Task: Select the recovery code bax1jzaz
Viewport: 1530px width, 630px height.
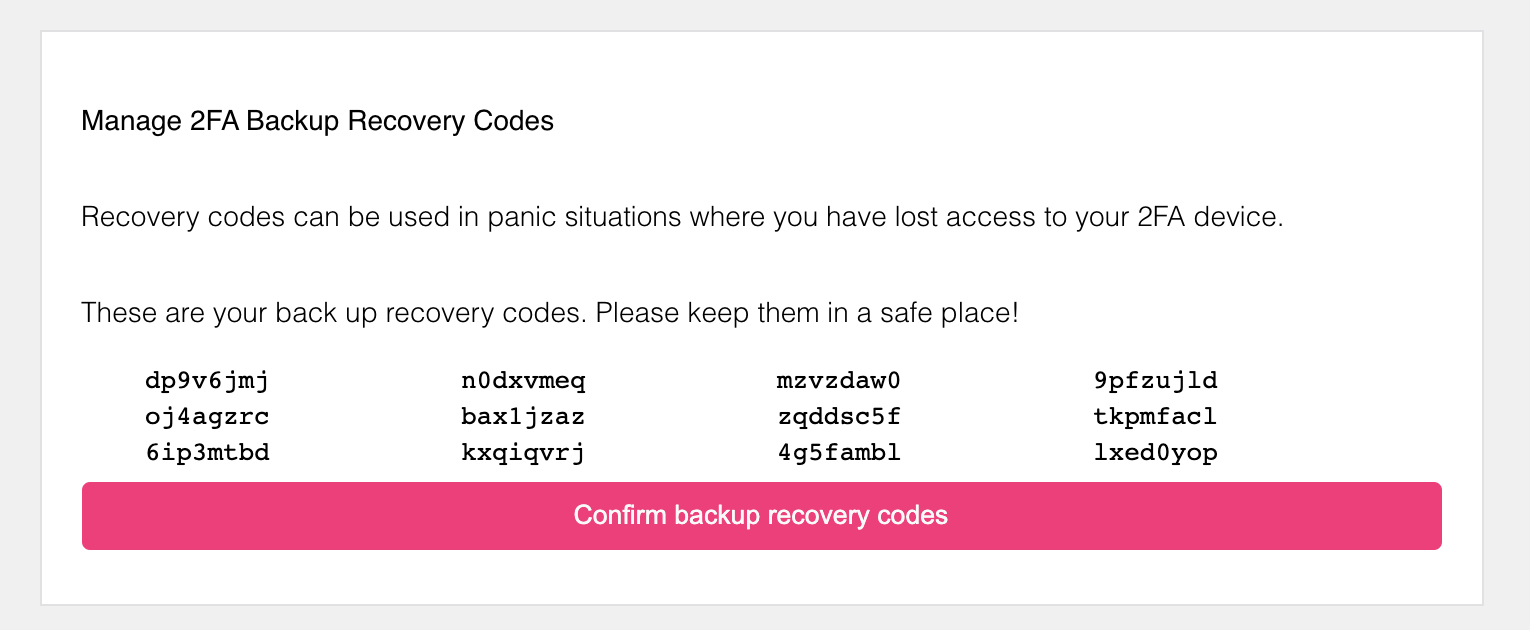Action: click(x=523, y=416)
